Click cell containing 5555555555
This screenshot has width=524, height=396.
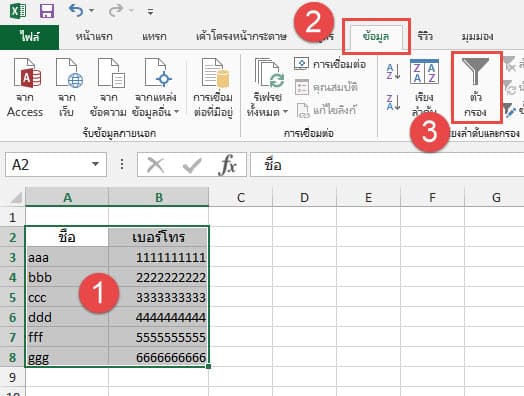tap(159, 337)
